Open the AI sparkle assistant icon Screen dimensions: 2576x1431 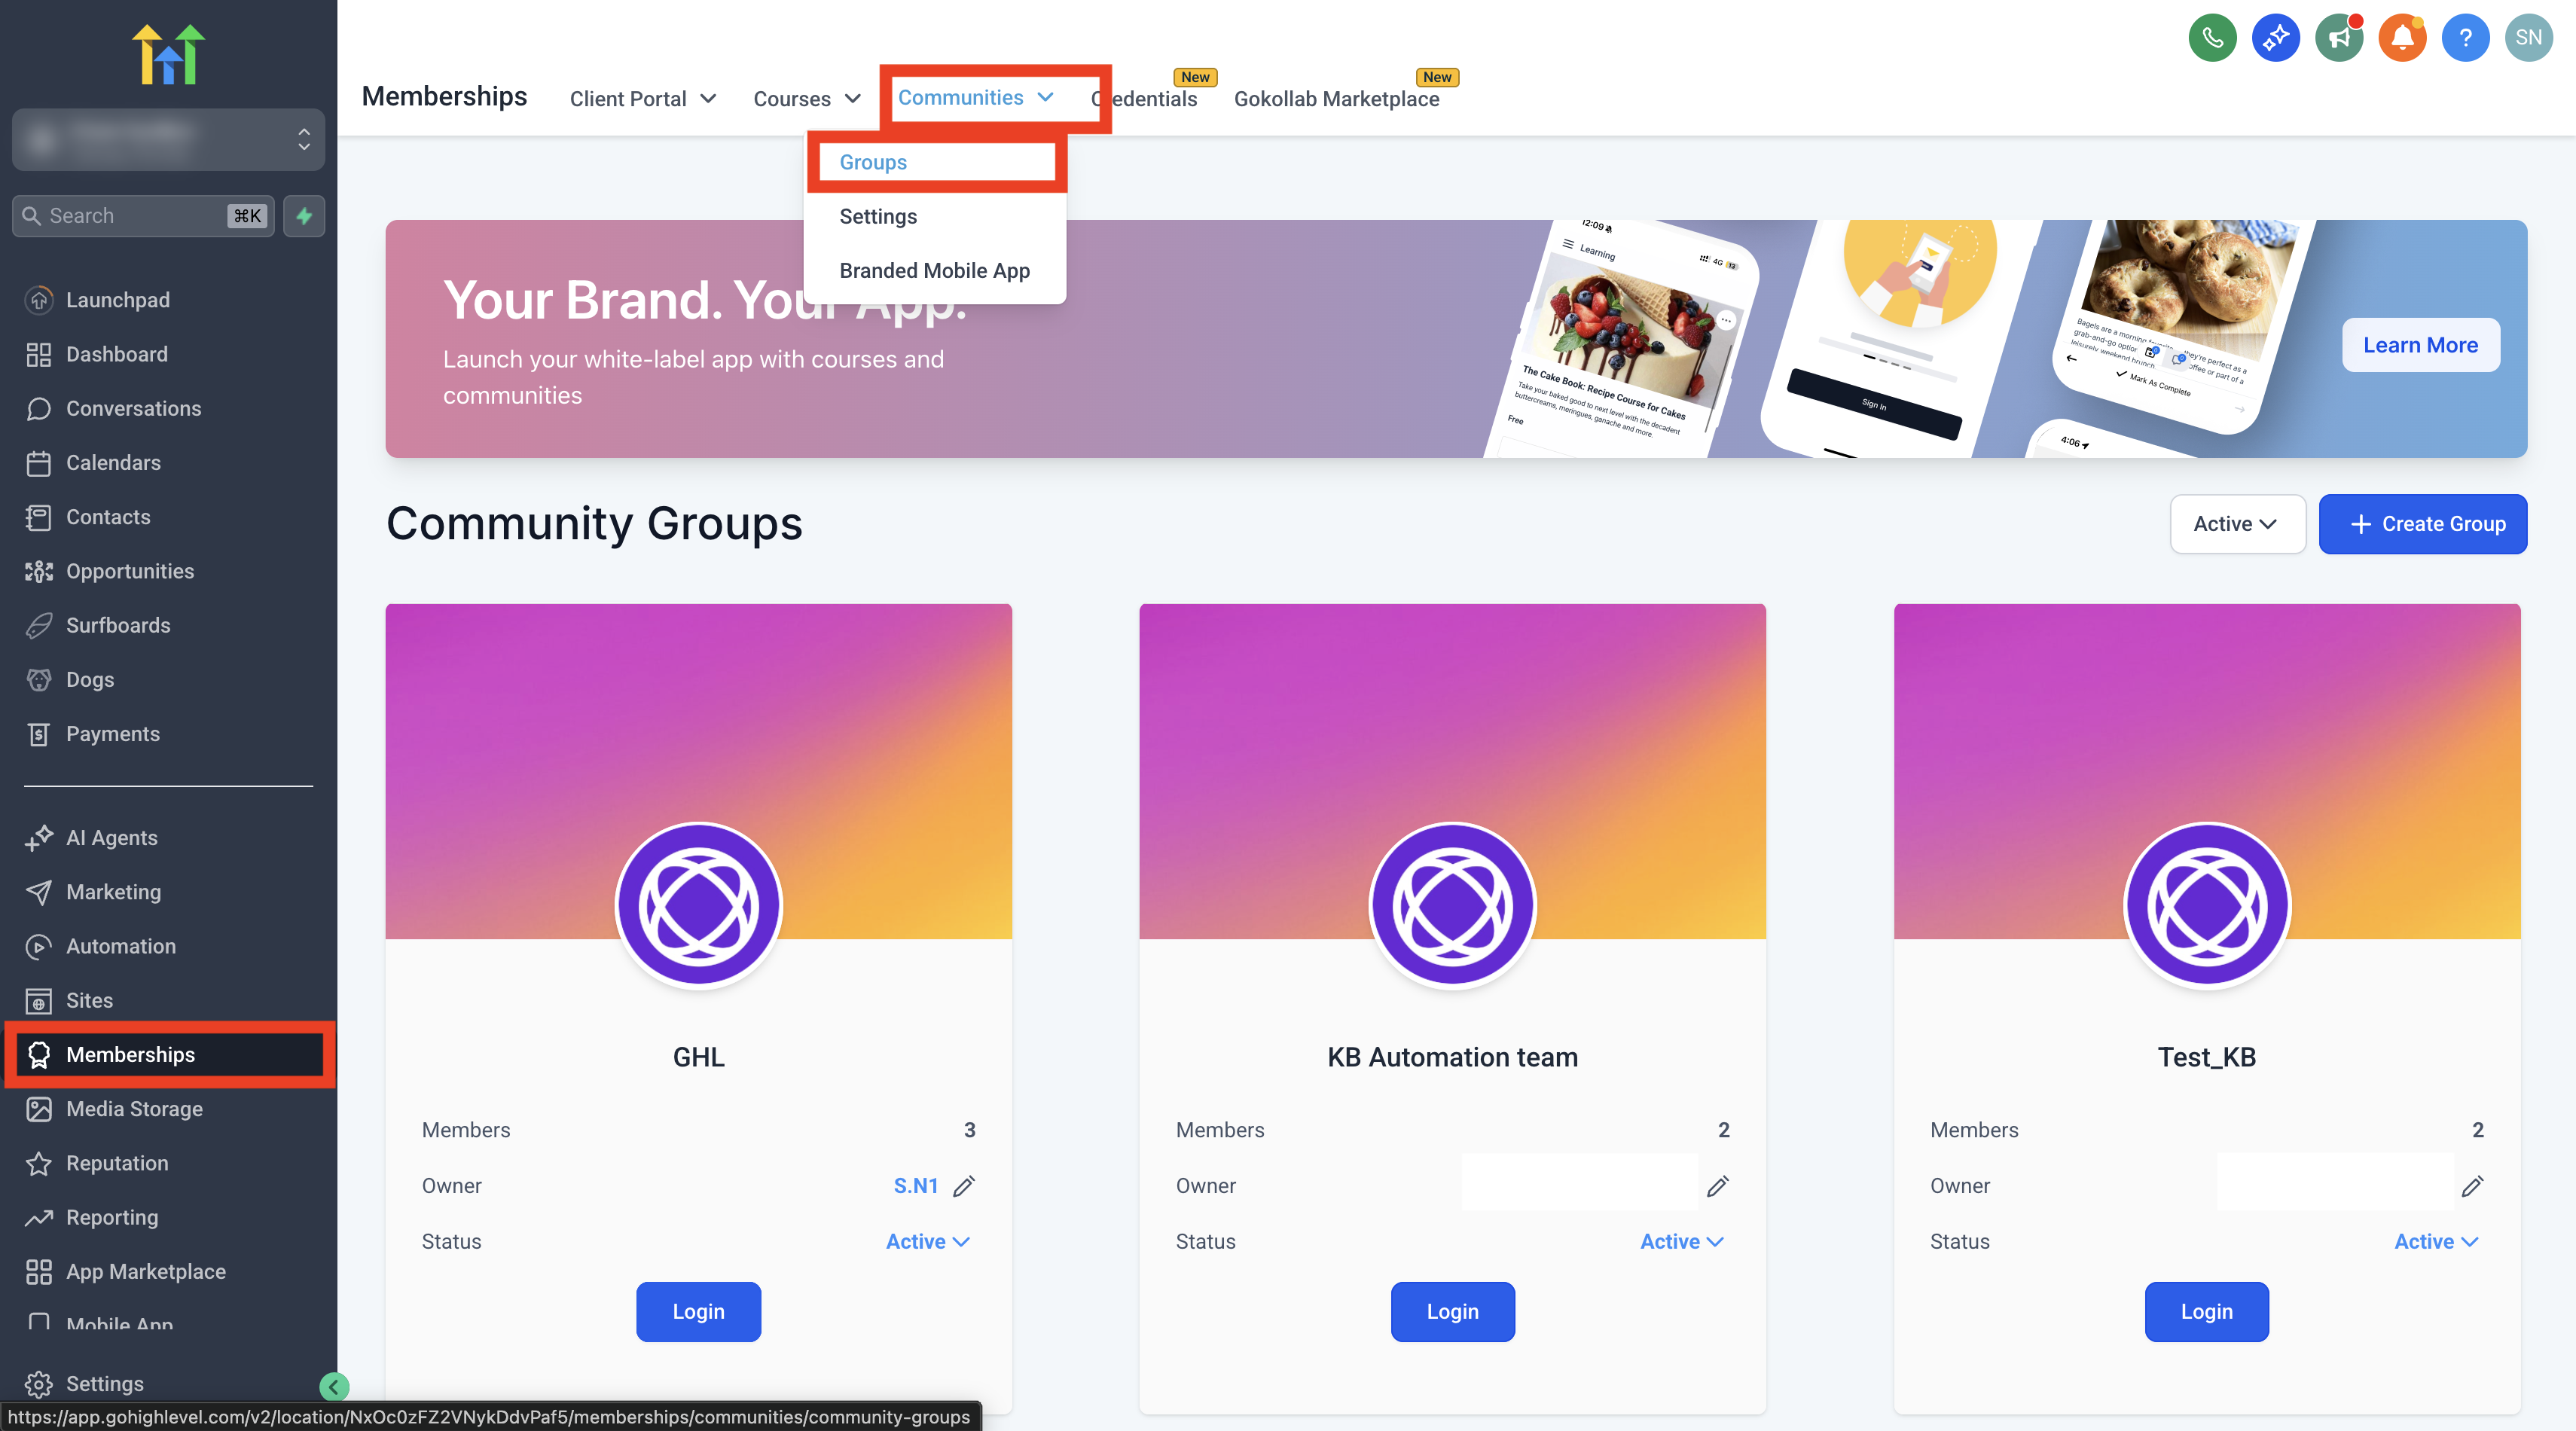pyautogui.click(x=2275, y=37)
